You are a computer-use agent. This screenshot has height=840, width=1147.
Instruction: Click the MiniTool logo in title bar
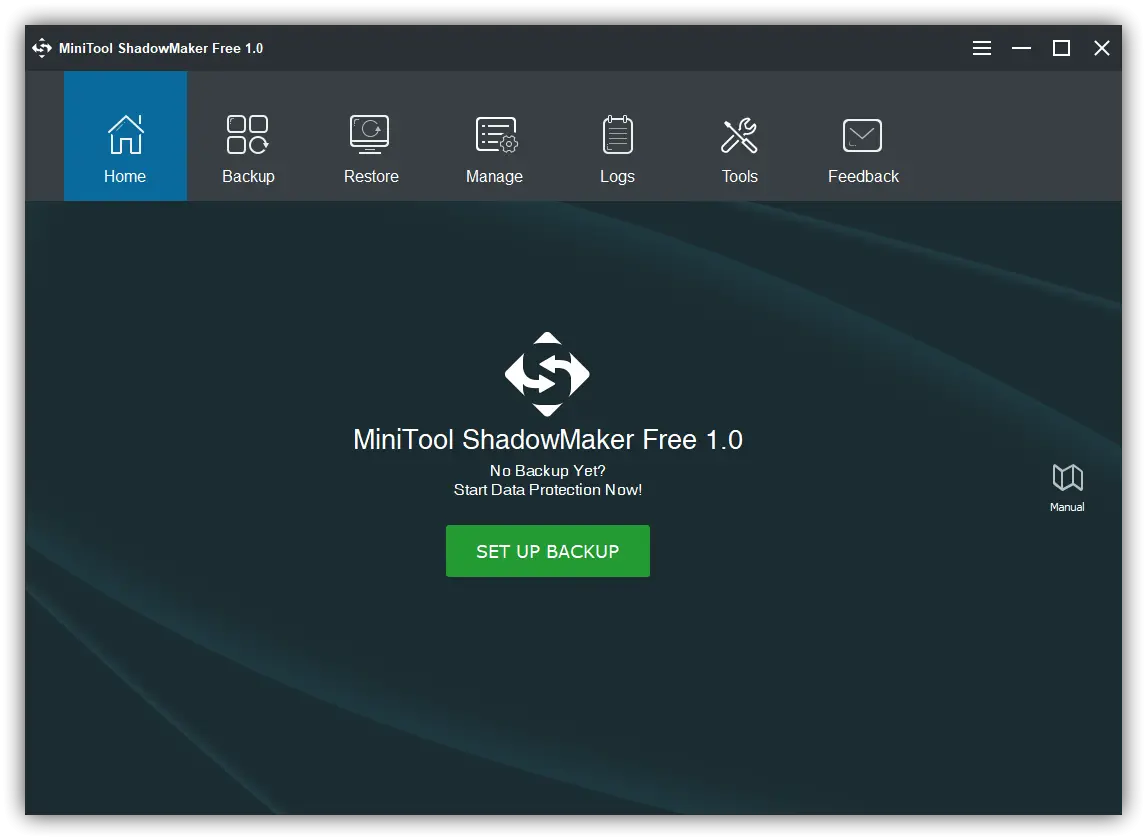(x=42, y=48)
